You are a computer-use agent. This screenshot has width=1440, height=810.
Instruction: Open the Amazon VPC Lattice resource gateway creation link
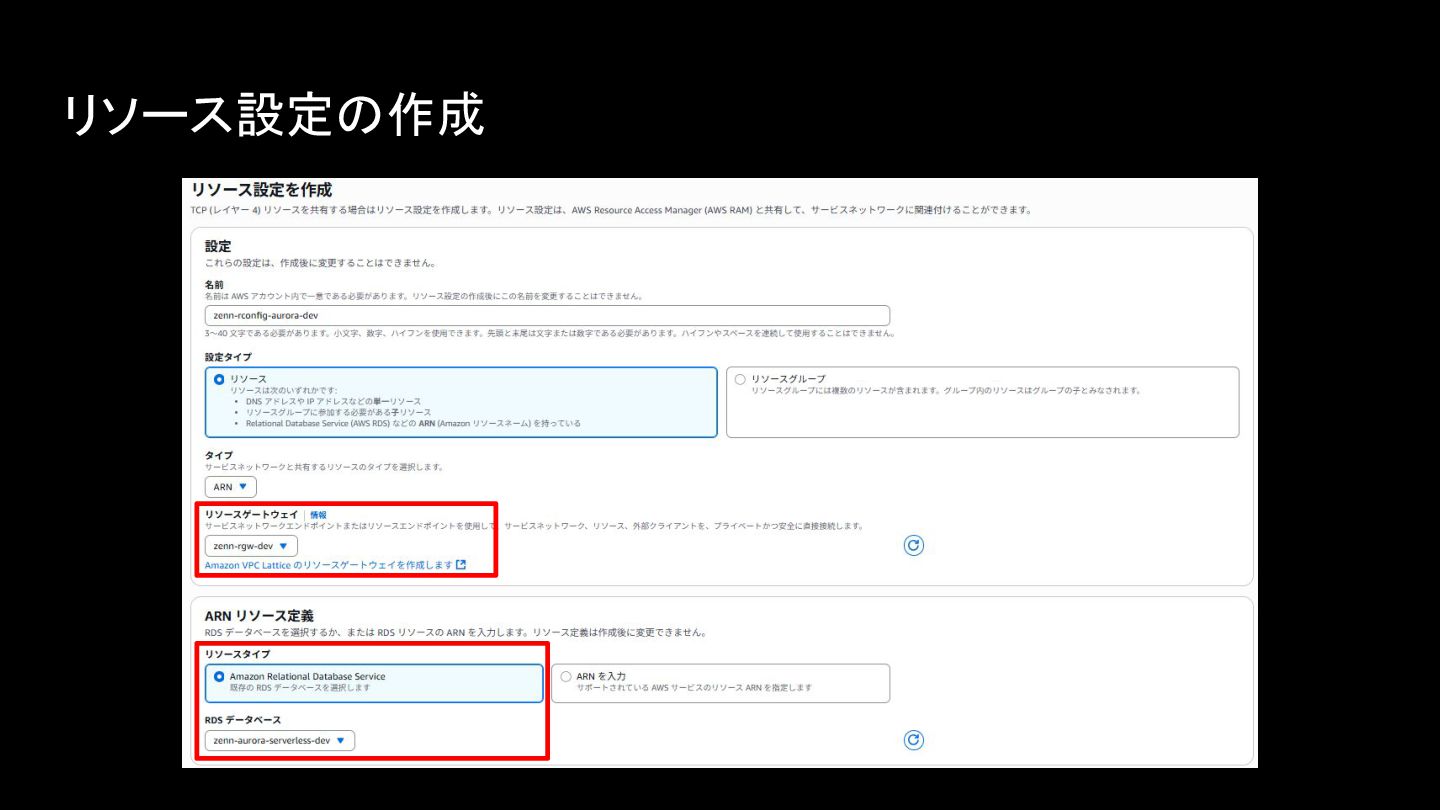click(329, 565)
